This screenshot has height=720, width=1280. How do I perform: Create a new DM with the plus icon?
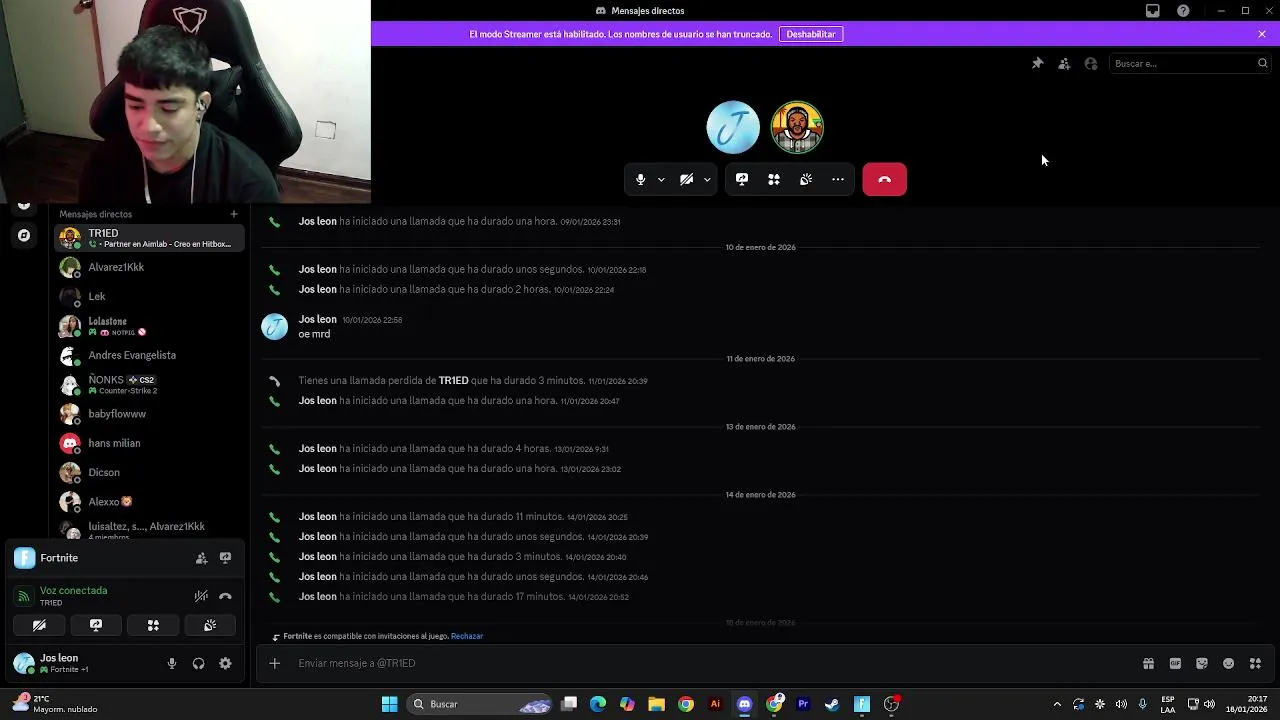tap(234, 214)
